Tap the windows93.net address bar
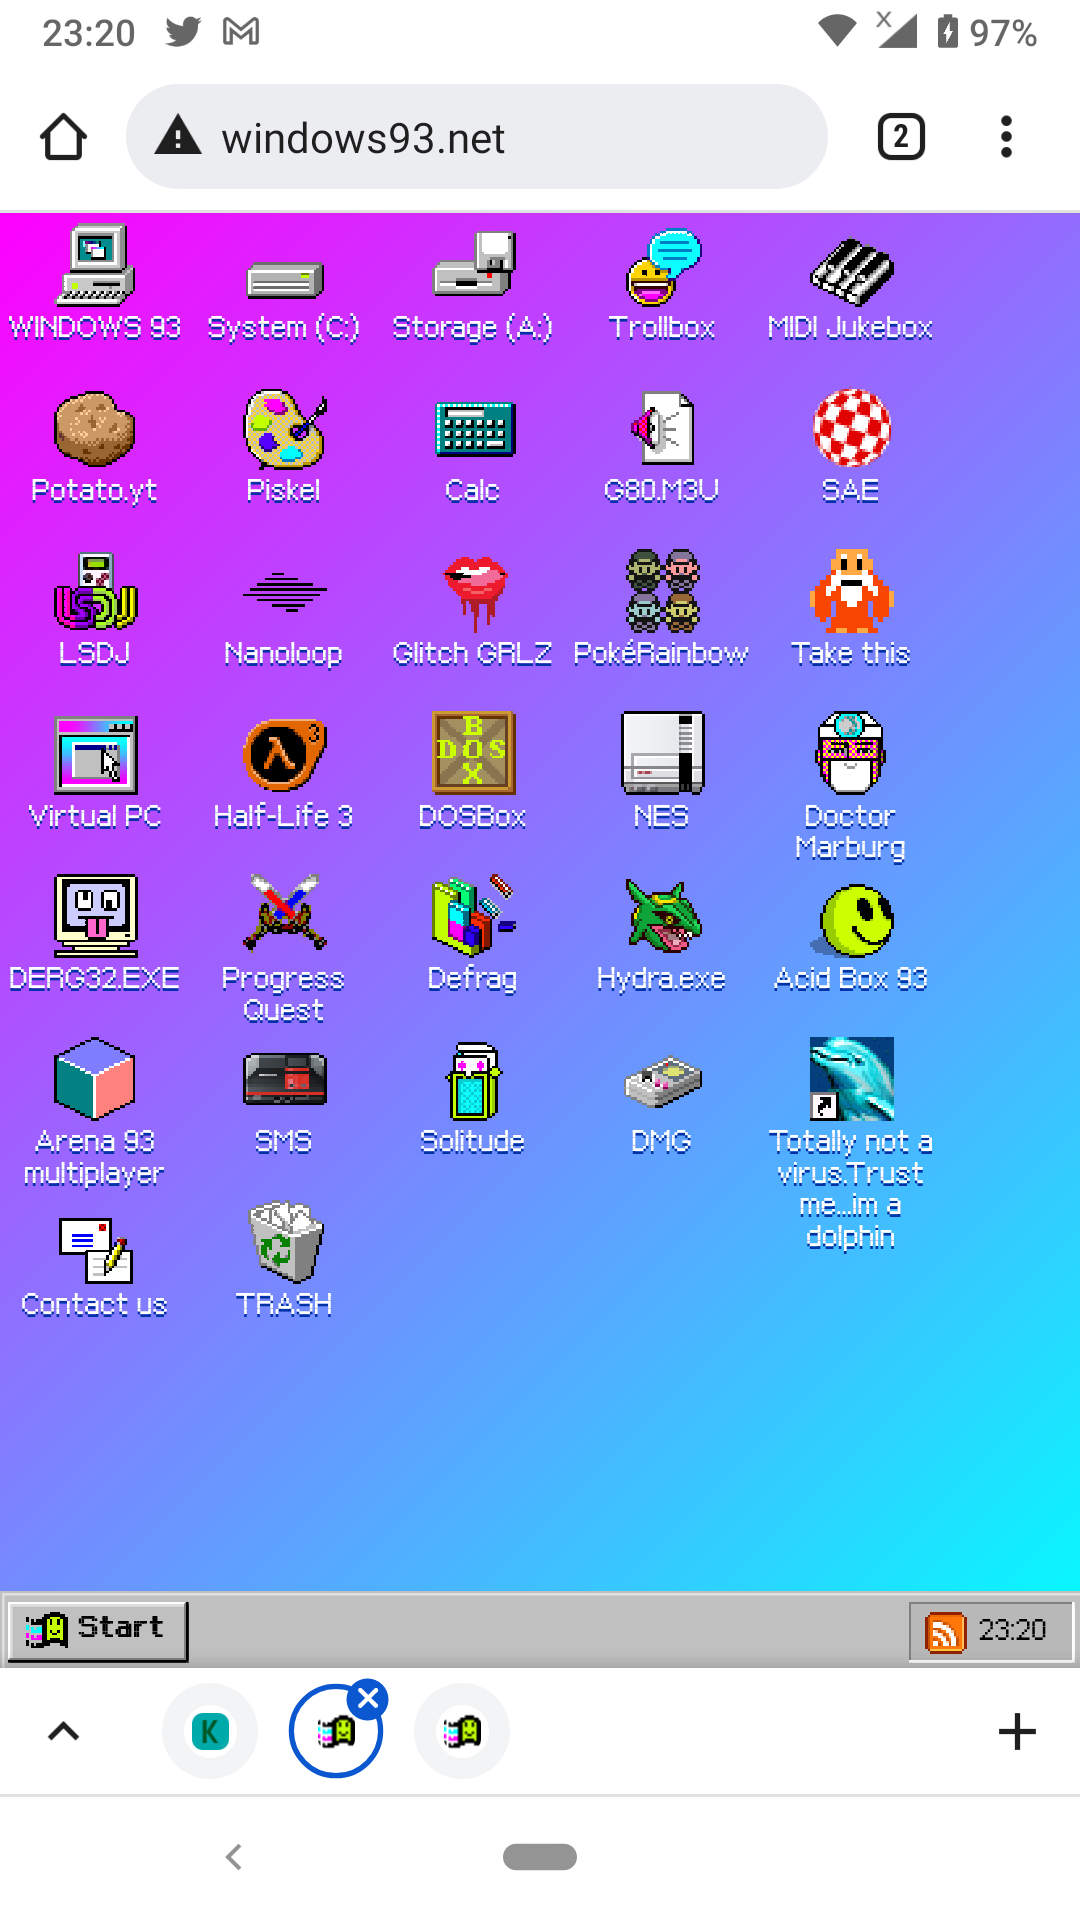The height and width of the screenshot is (1920, 1080). (476, 137)
